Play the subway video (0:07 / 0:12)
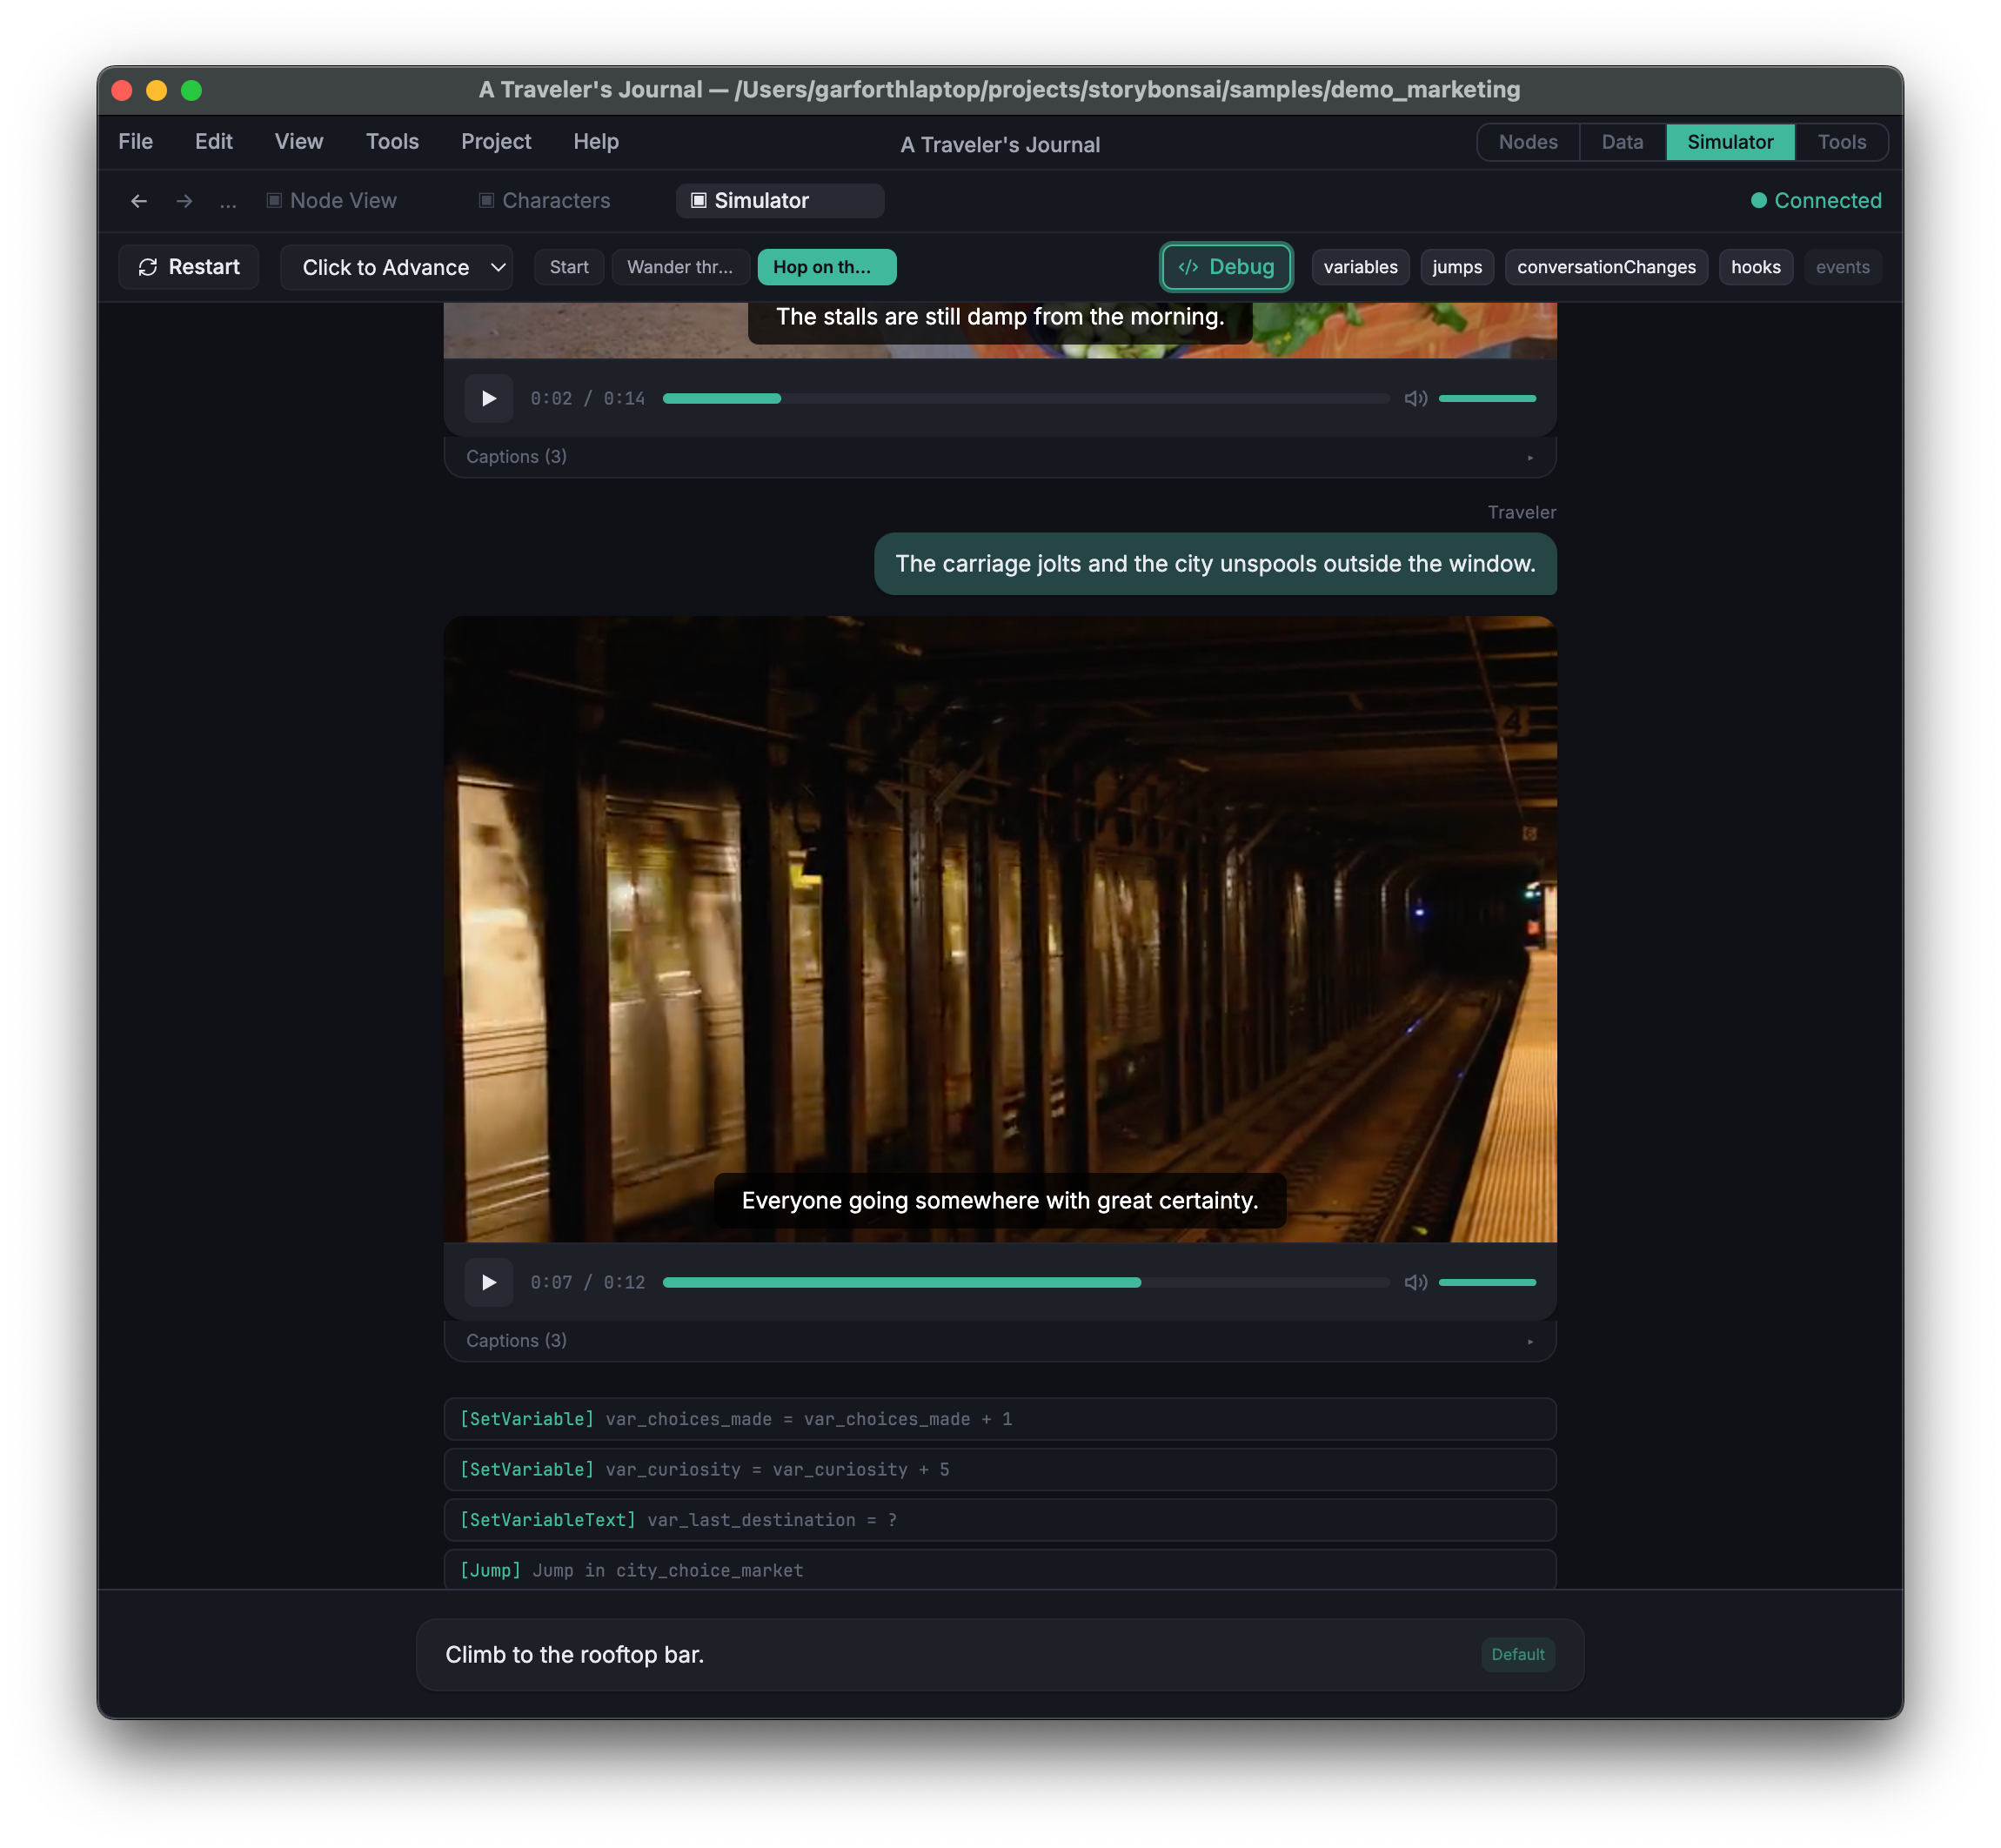Screen dimensions: 2001x1848 pos(488,1282)
